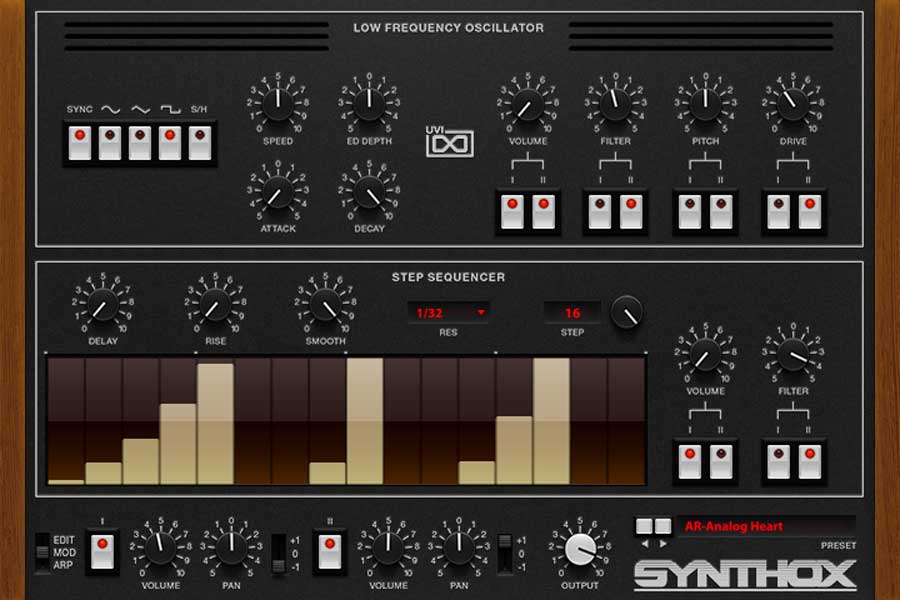Image resolution: width=900 pixels, height=600 pixels.
Task: Toggle LFO FILTER layer II button
Action: pos(631,212)
